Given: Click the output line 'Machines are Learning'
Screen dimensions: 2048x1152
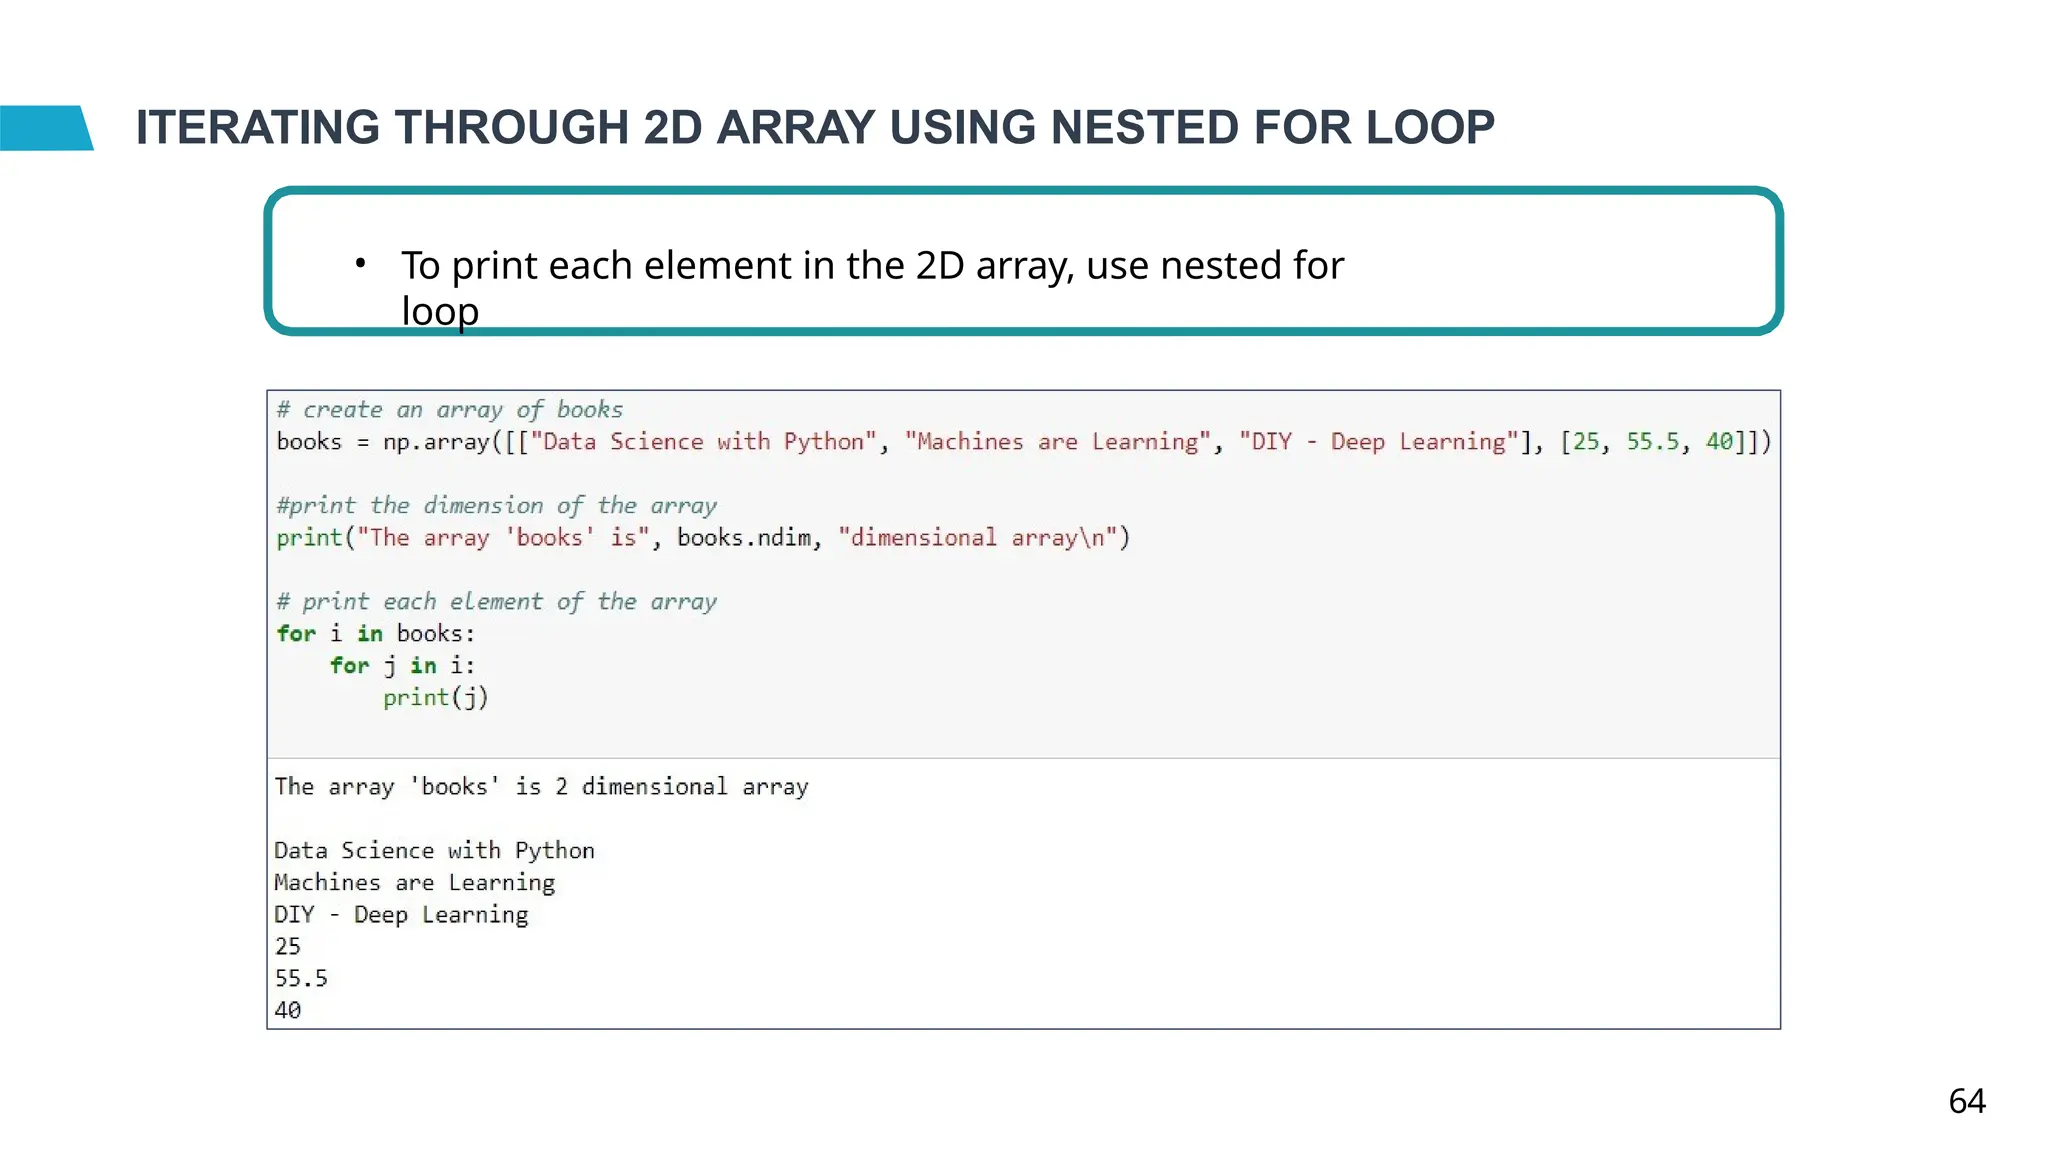Looking at the screenshot, I should [x=414, y=883].
